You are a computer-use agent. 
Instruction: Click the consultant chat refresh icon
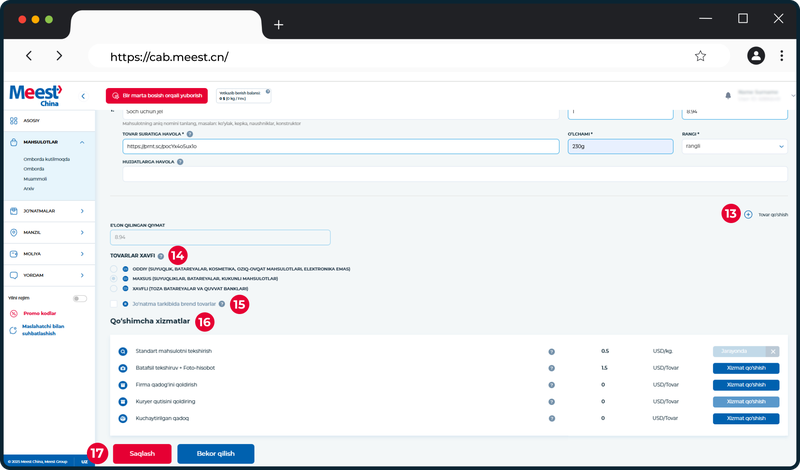(x=14, y=330)
